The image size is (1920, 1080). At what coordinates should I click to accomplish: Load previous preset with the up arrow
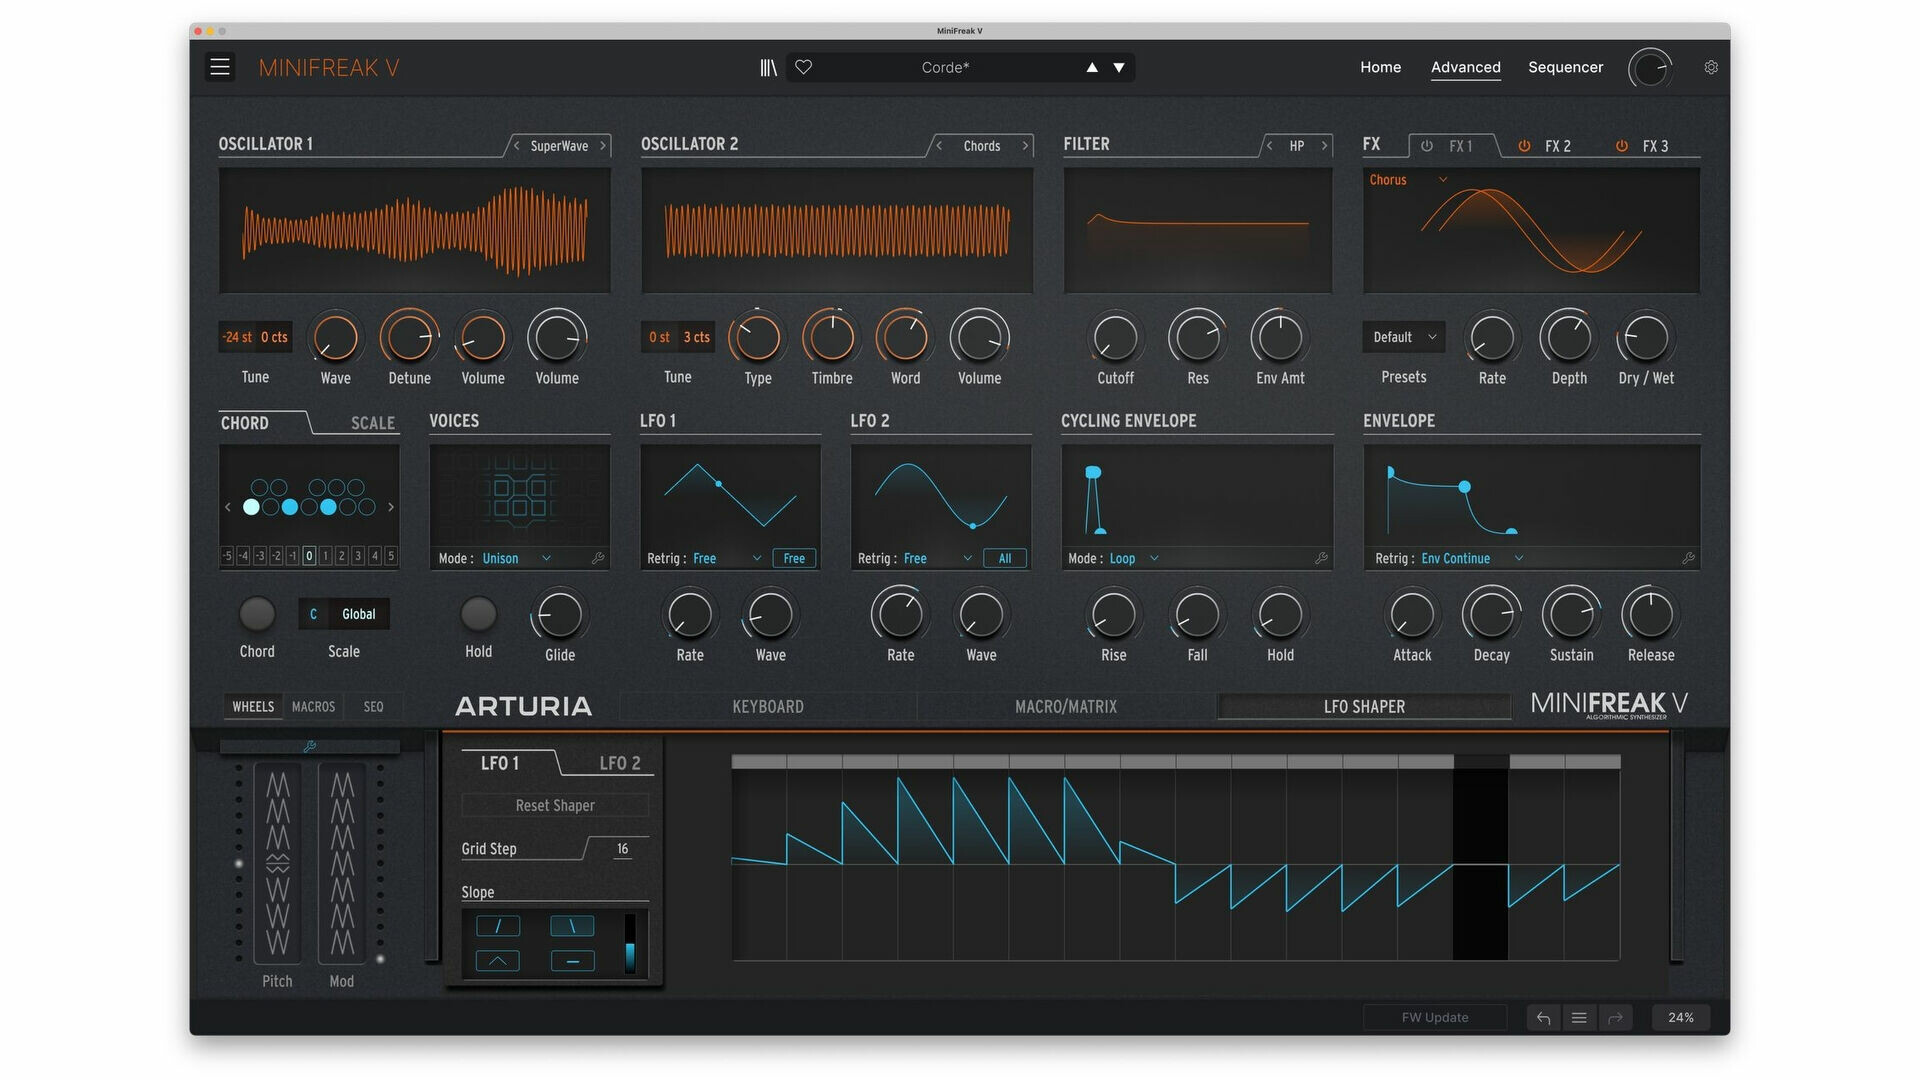1092,68
